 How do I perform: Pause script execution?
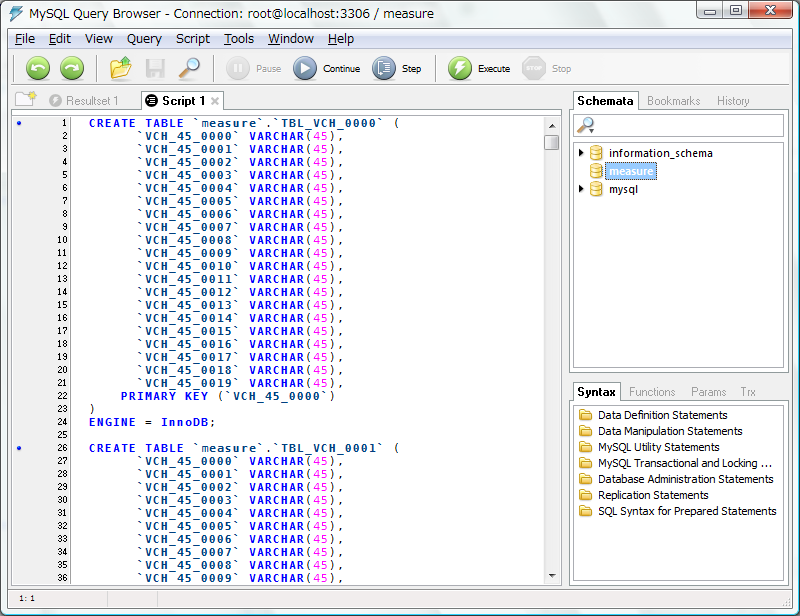click(254, 68)
